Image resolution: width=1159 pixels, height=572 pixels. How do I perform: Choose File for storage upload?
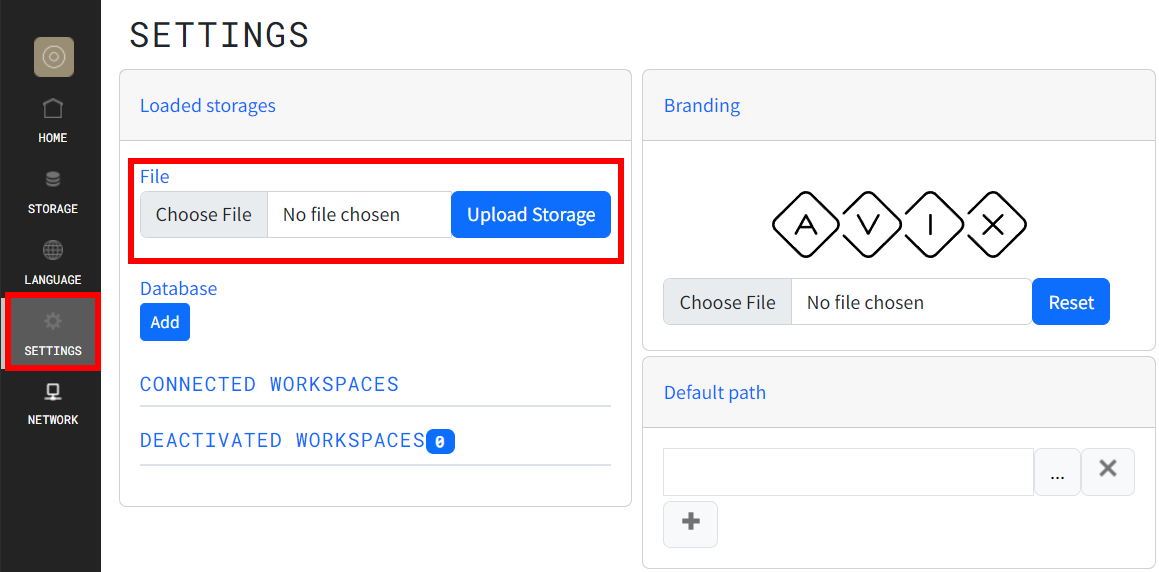[204, 215]
